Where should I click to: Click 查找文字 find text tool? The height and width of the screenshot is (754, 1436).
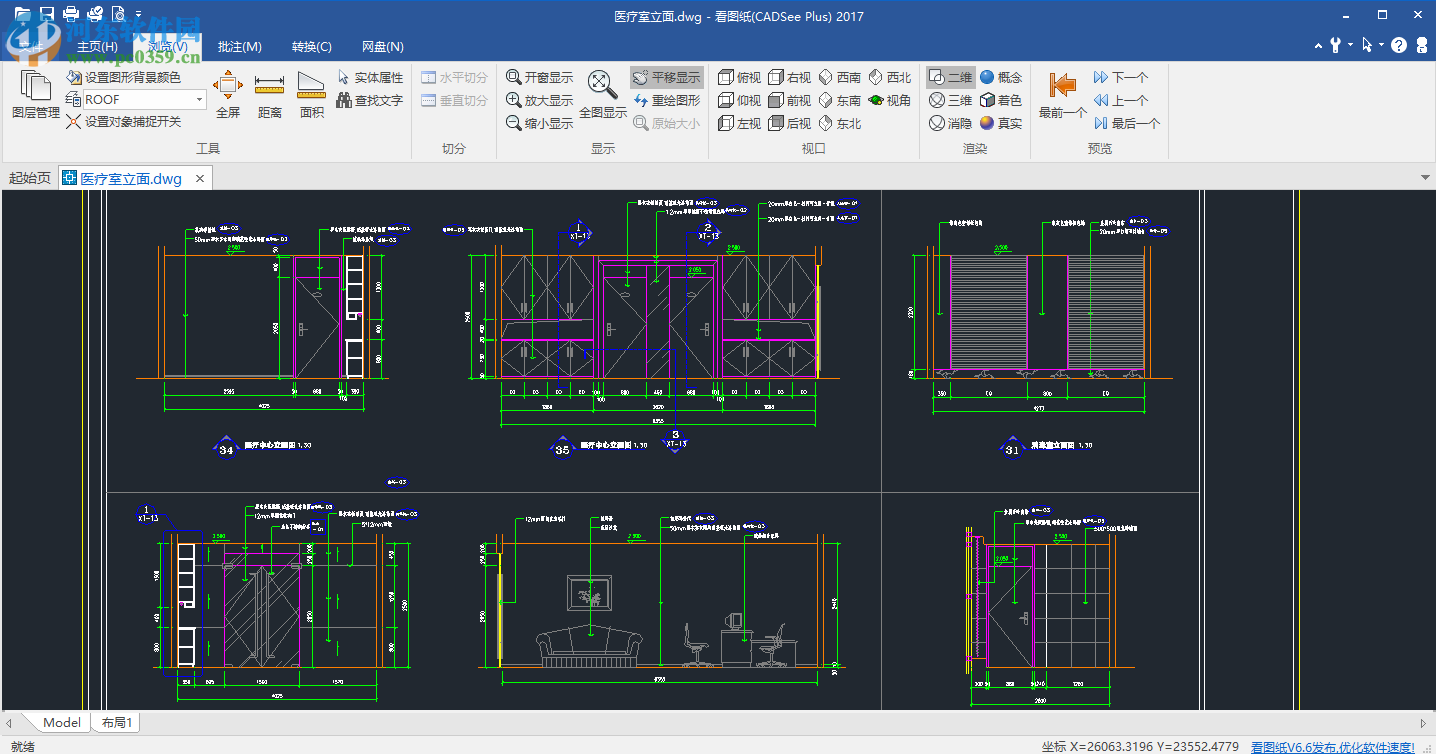[369, 100]
